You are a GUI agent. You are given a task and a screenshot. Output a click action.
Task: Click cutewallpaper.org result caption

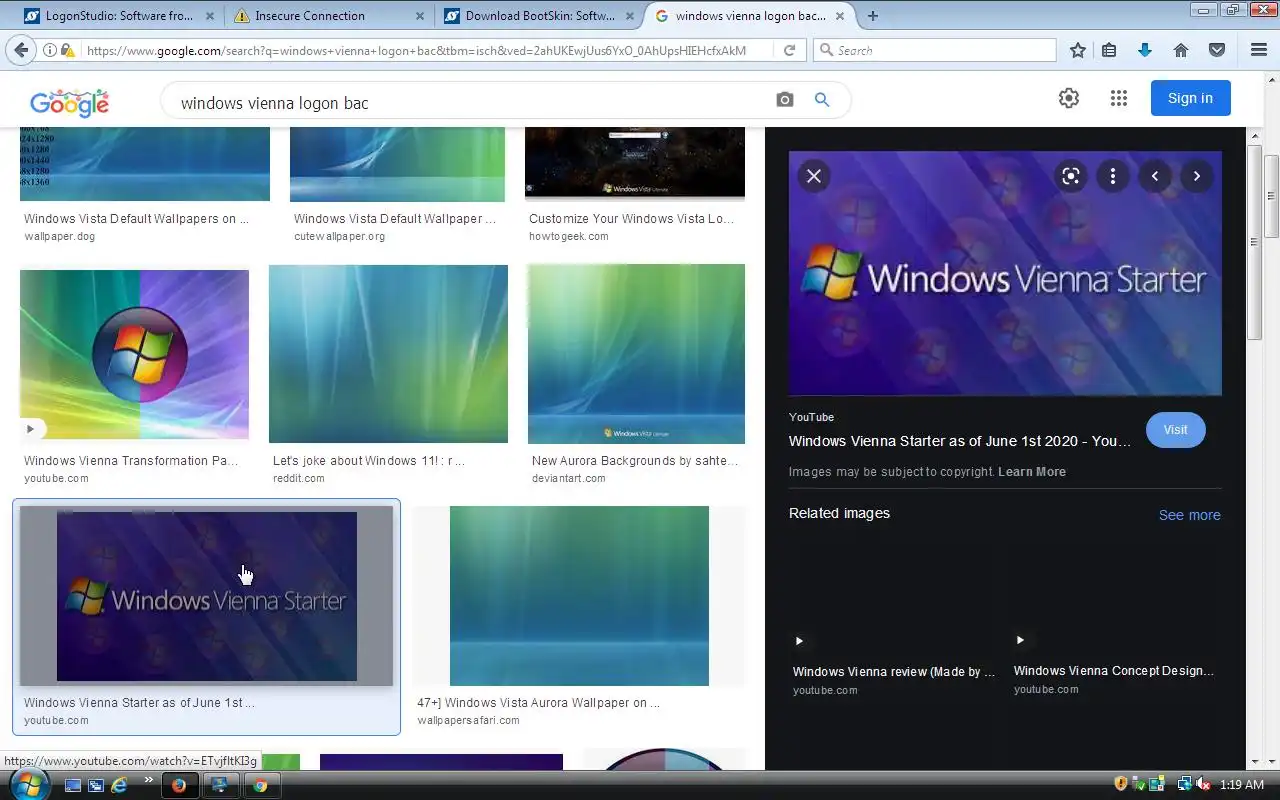pyautogui.click(x=339, y=237)
